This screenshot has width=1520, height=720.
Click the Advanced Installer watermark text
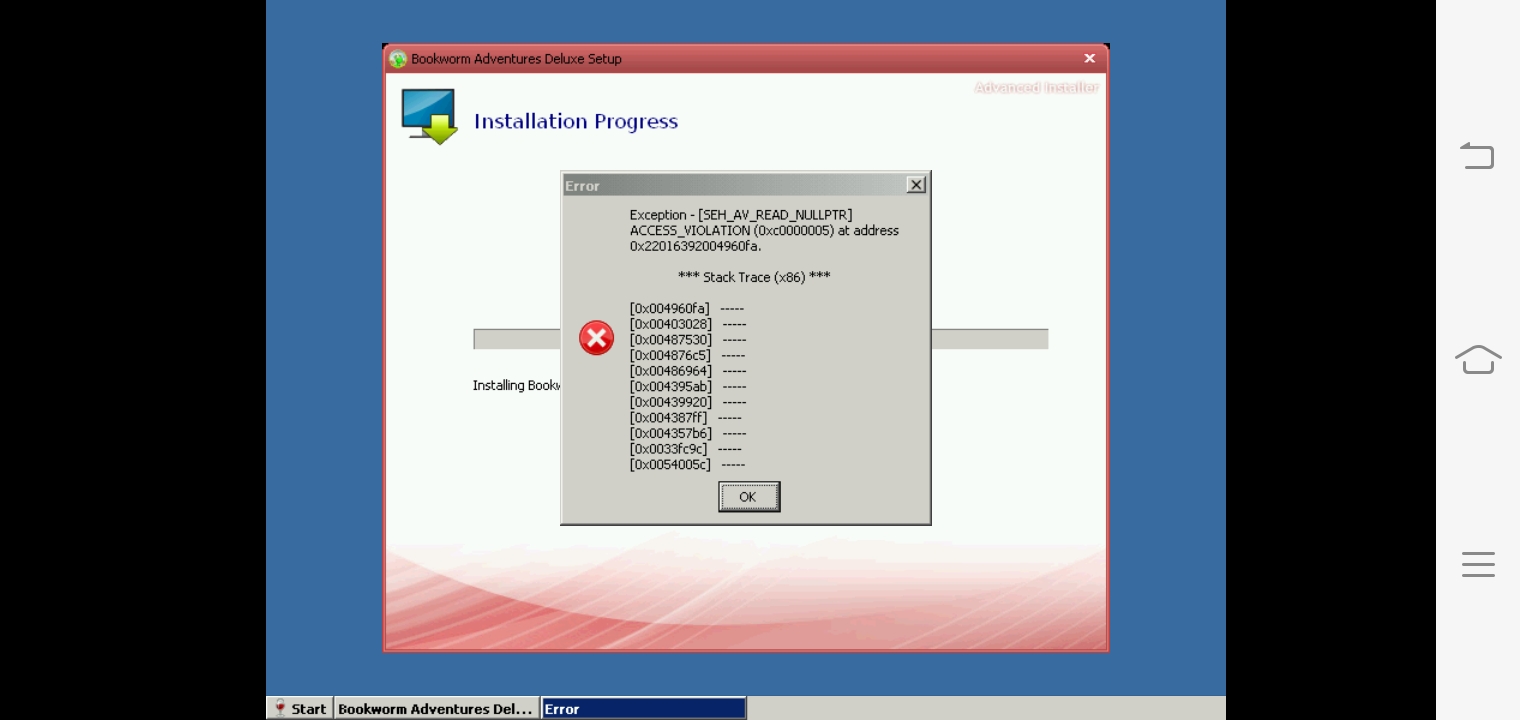pyautogui.click(x=1036, y=88)
